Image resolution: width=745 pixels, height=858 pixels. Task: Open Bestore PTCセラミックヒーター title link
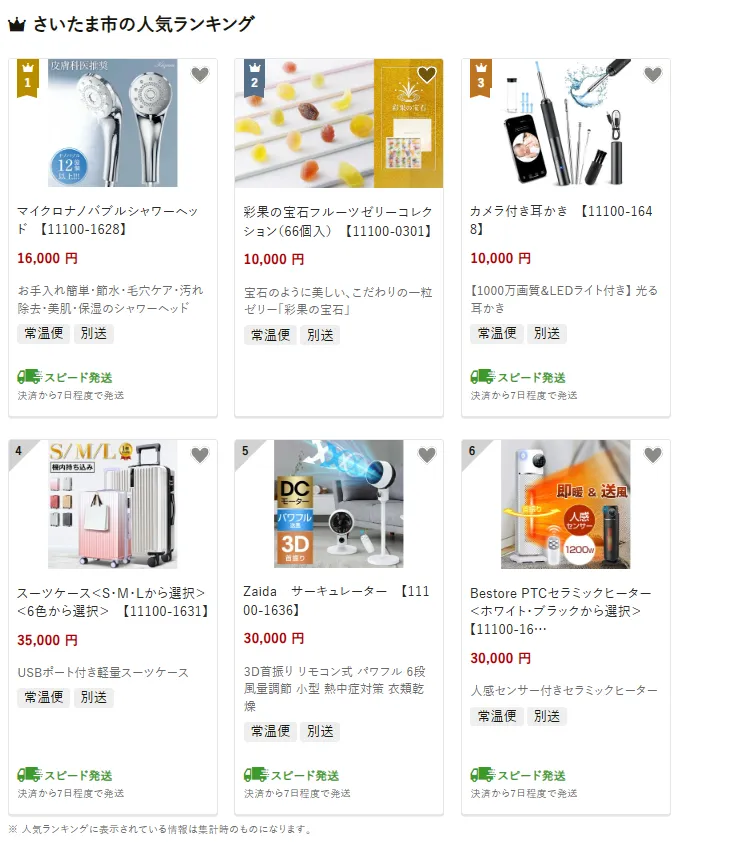pos(561,611)
